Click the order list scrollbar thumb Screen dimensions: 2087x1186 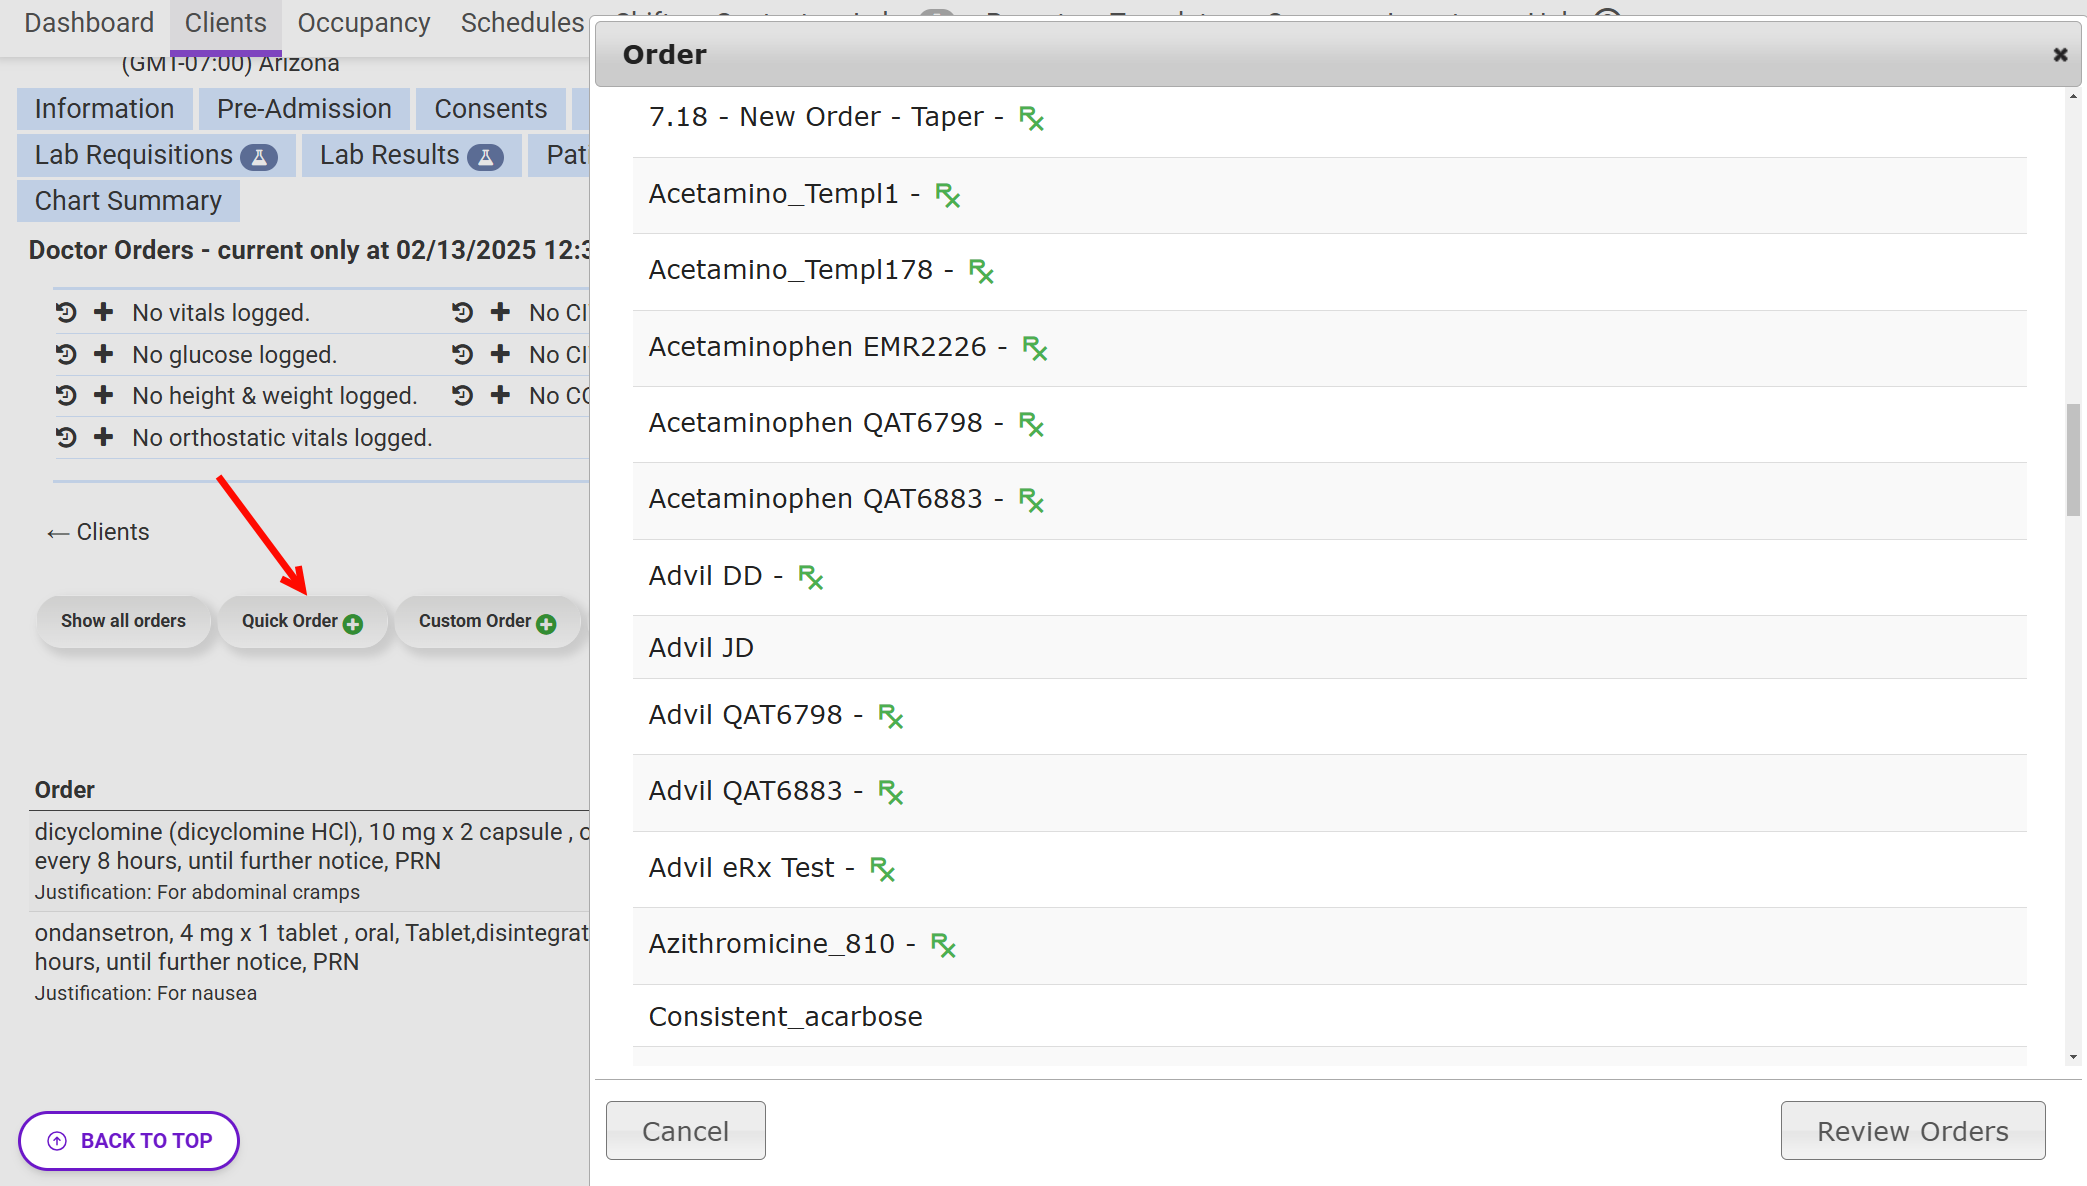pos(2073,460)
